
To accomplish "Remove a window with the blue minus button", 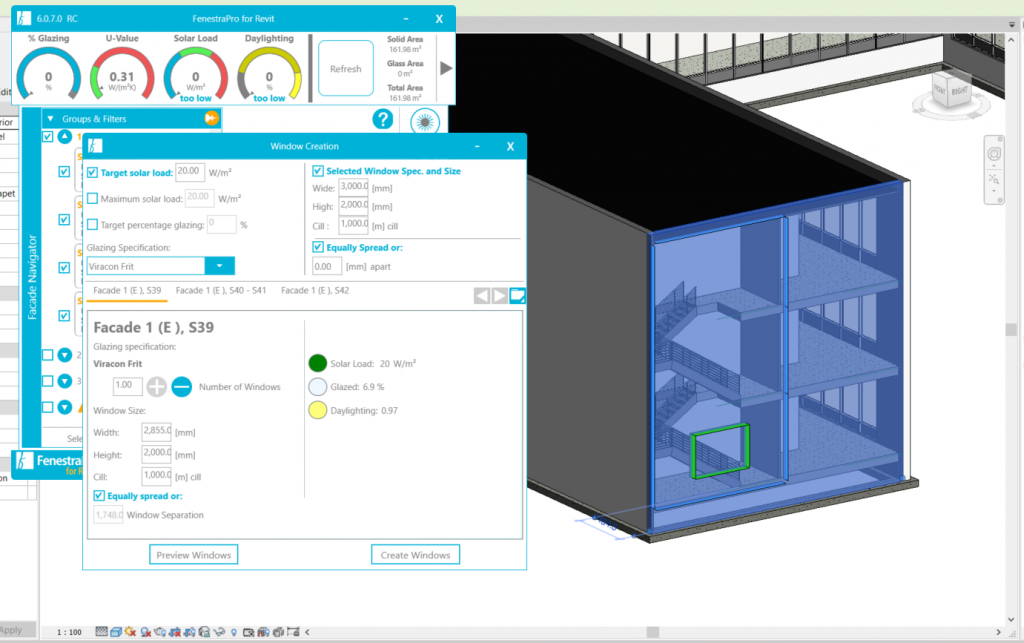I will (182, 386).
